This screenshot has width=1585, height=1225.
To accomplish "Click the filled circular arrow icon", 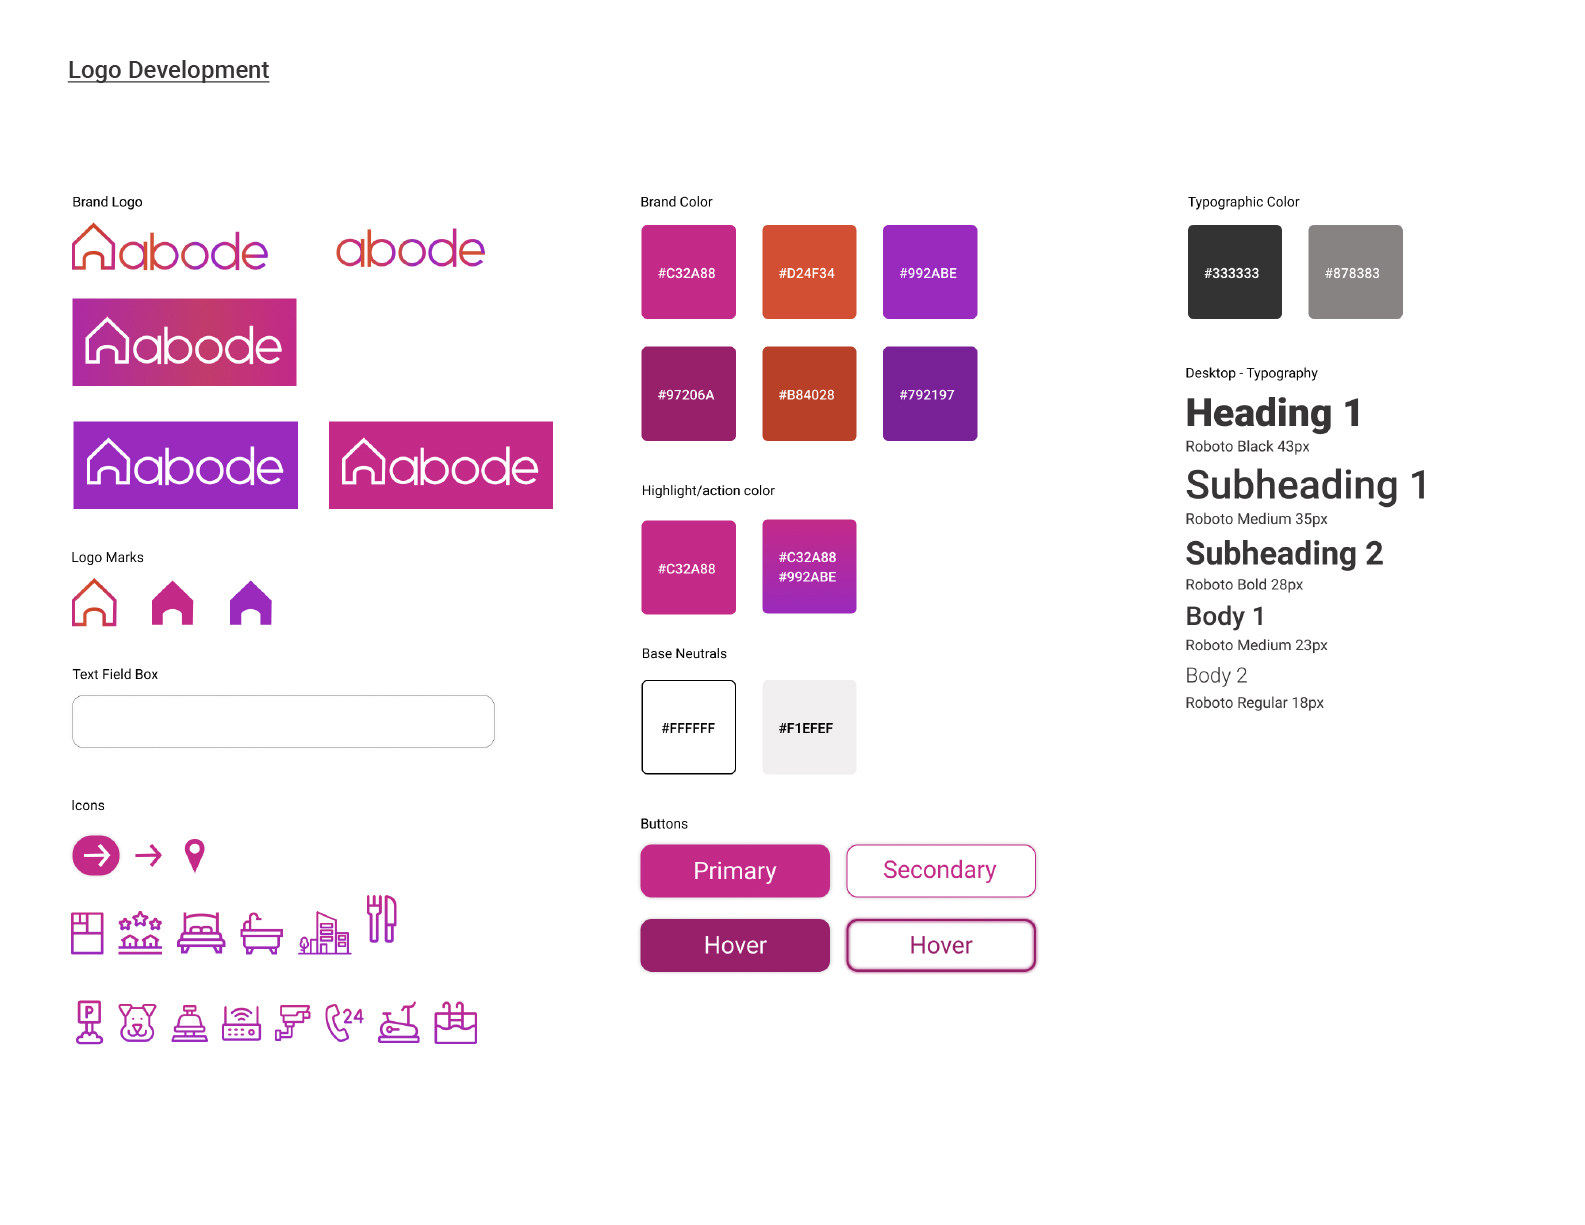I will point(96,855).
